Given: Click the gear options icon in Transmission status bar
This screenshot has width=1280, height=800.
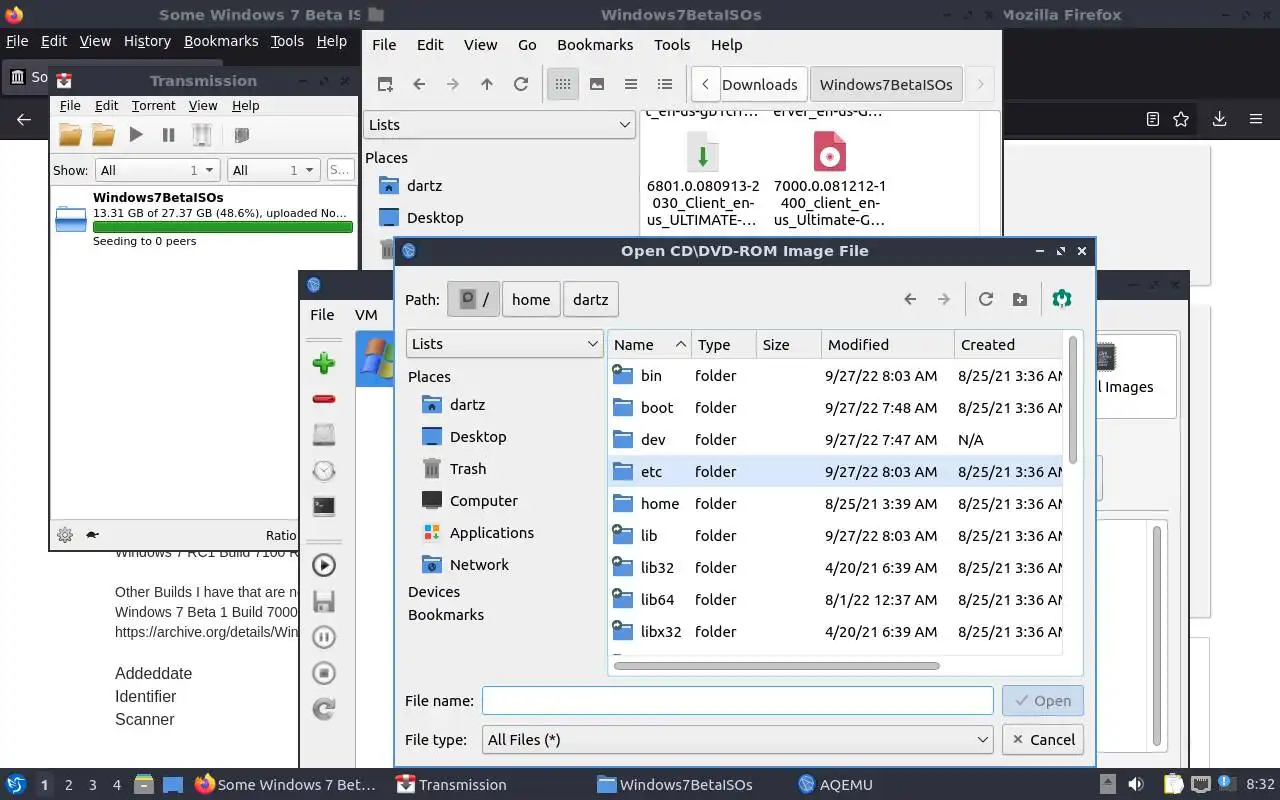Looking at the screenshot, I should (65, 535).
